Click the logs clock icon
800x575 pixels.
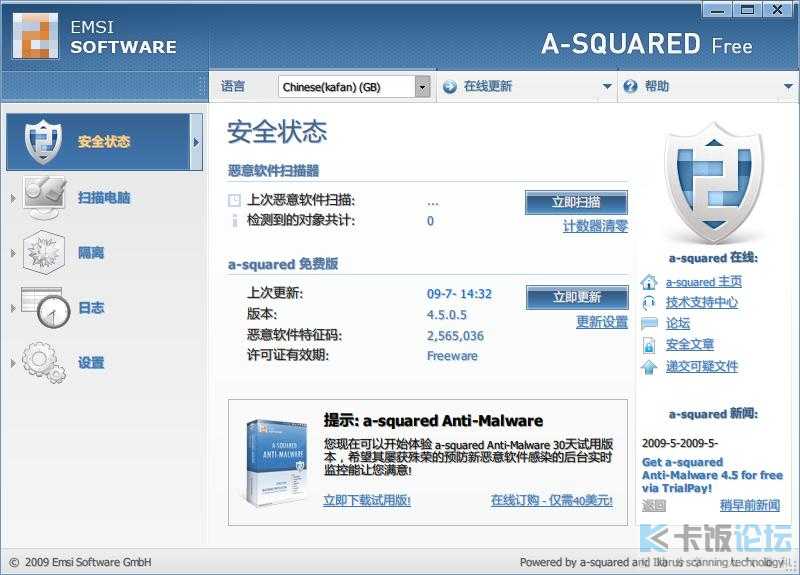(45, 308)
